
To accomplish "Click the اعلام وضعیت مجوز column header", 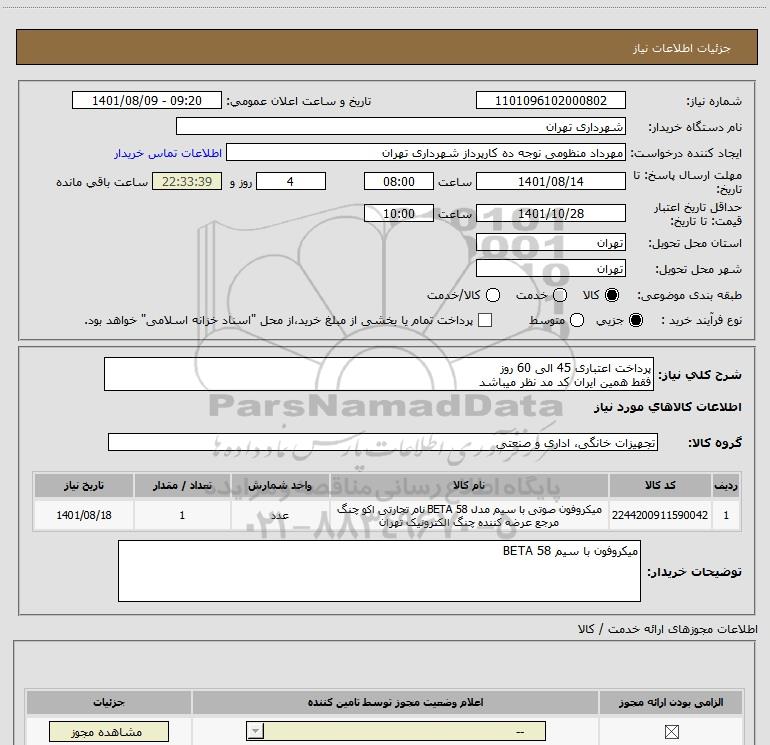I will (x=395, y=702).
